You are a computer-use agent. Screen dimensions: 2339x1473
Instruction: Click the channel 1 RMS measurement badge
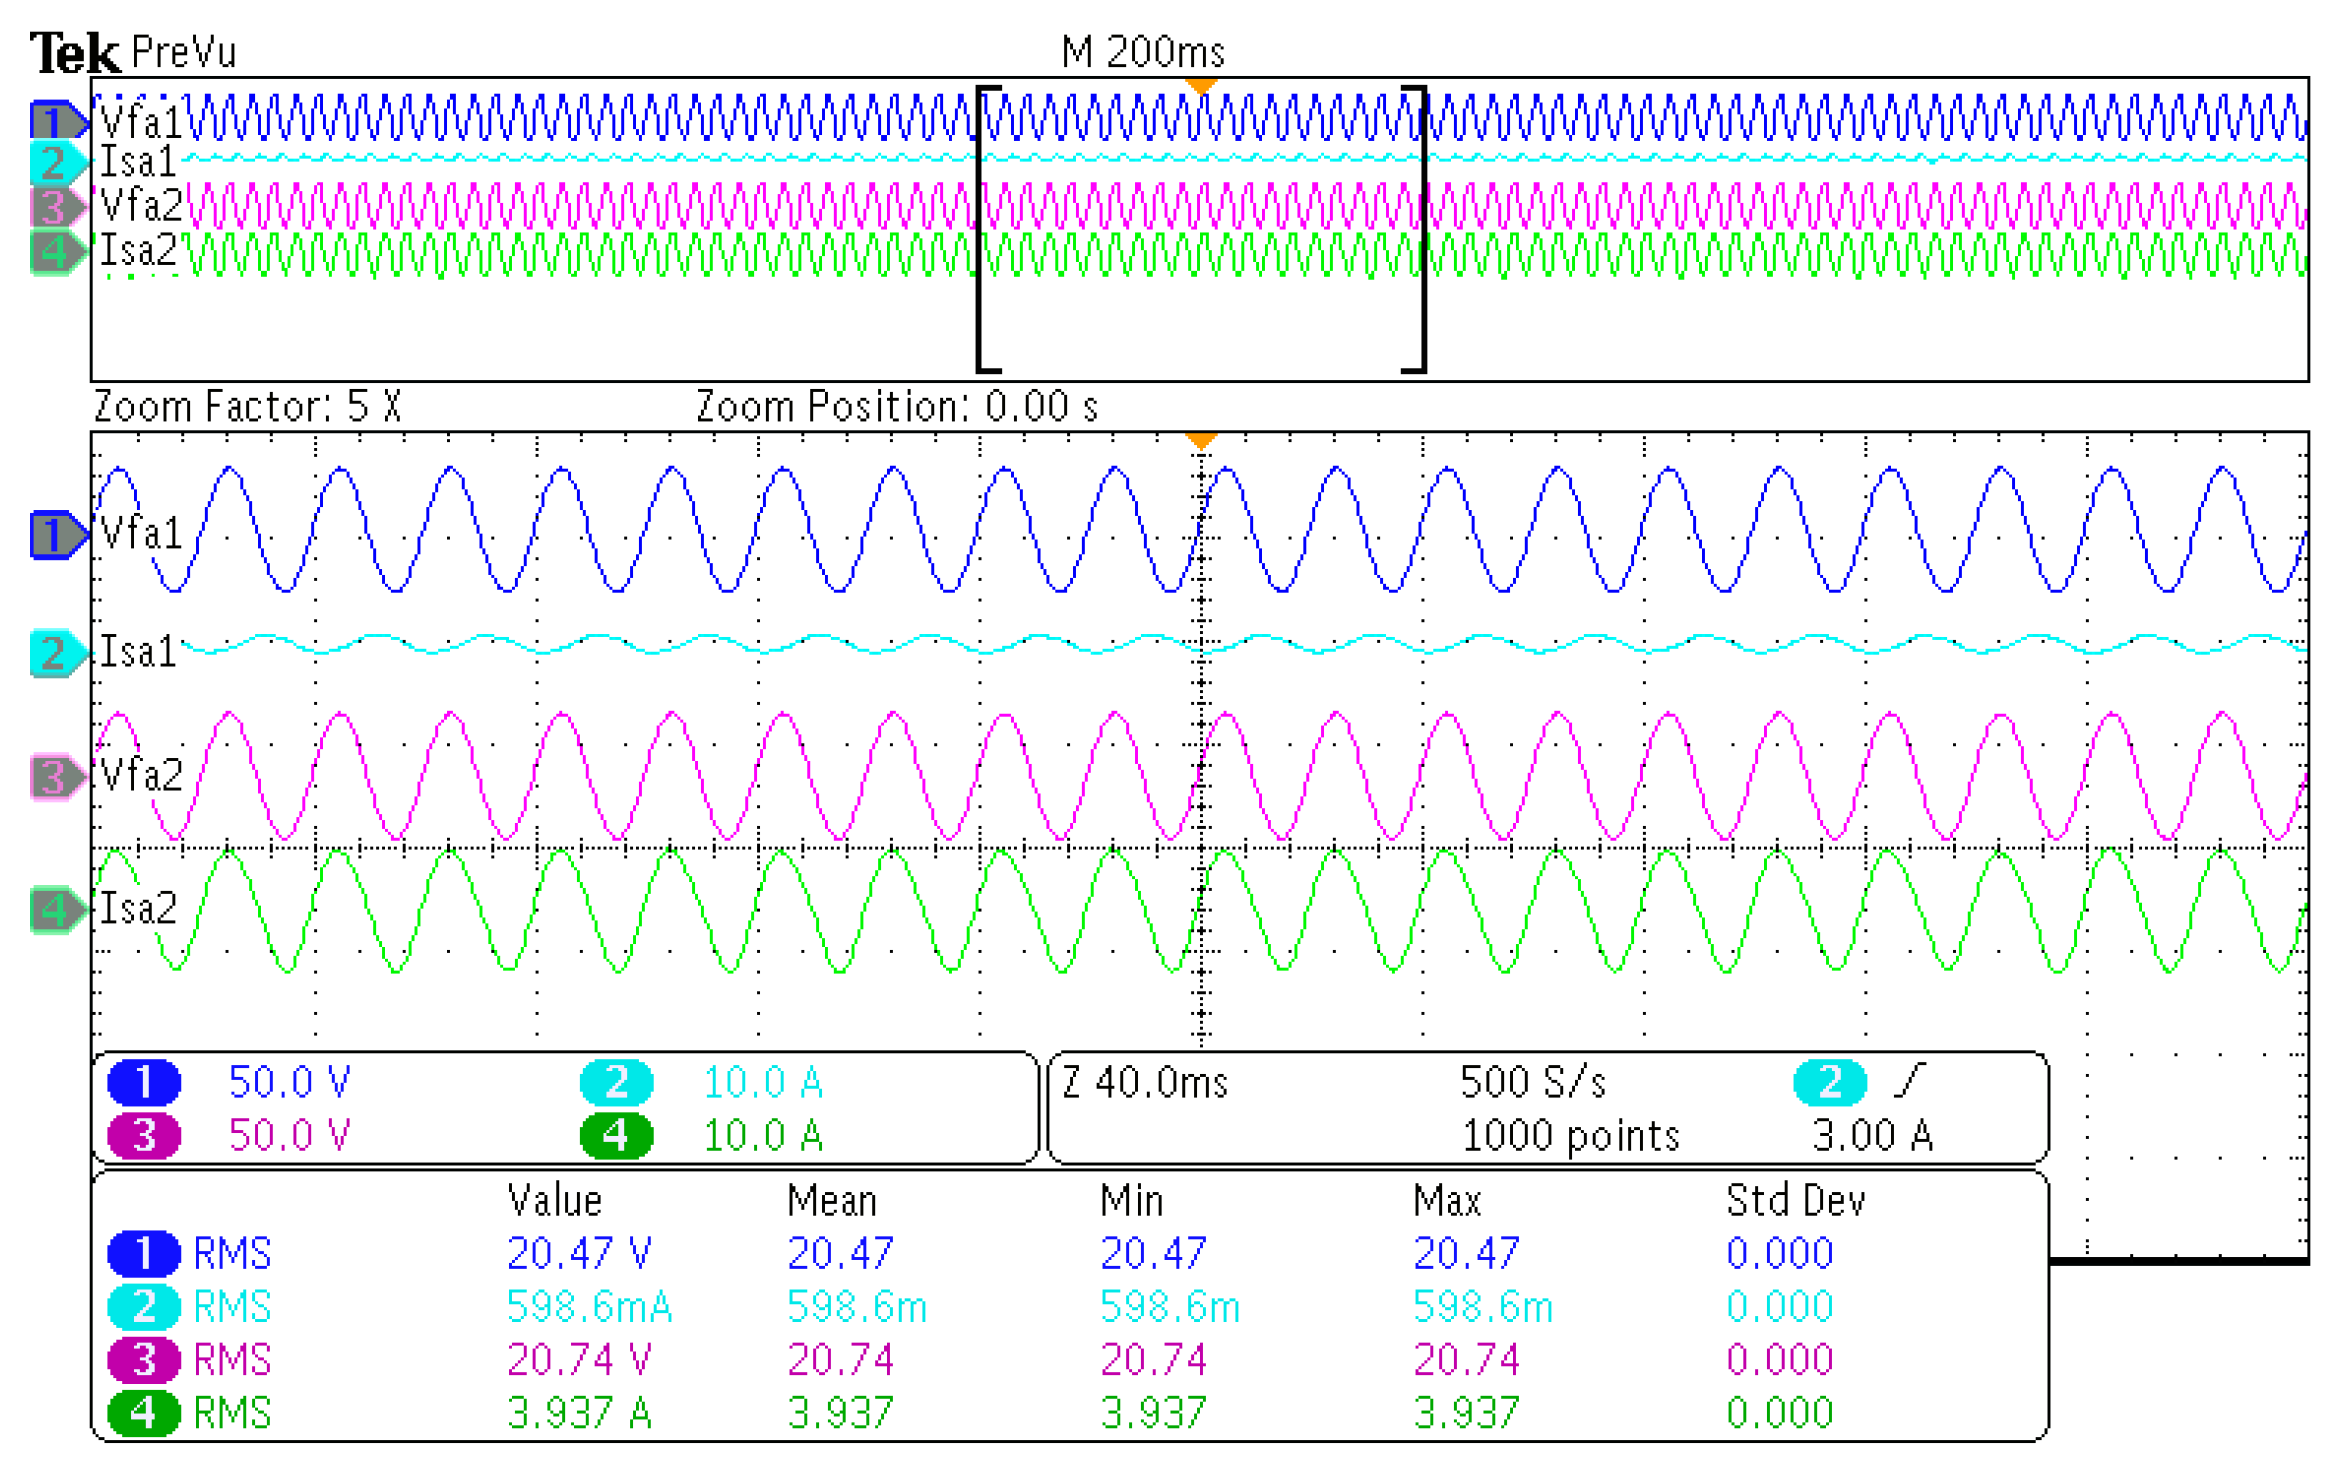(144, 1254)
